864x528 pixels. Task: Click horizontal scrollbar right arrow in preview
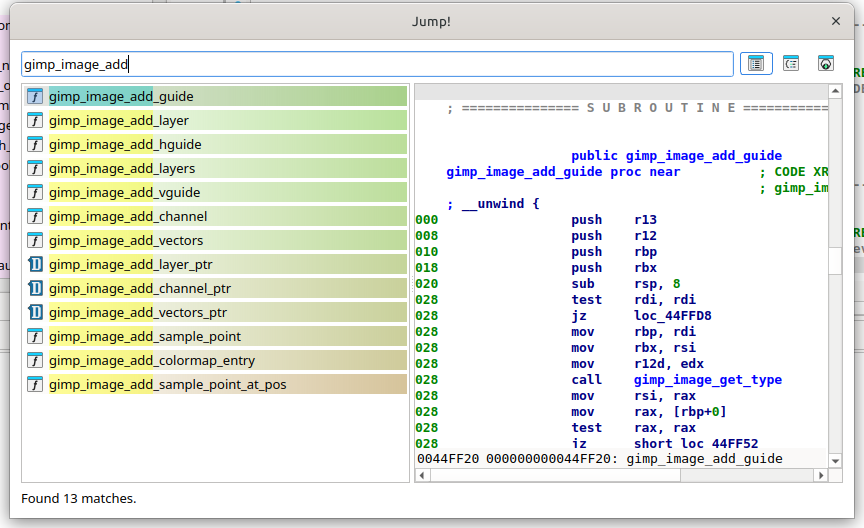821,475
